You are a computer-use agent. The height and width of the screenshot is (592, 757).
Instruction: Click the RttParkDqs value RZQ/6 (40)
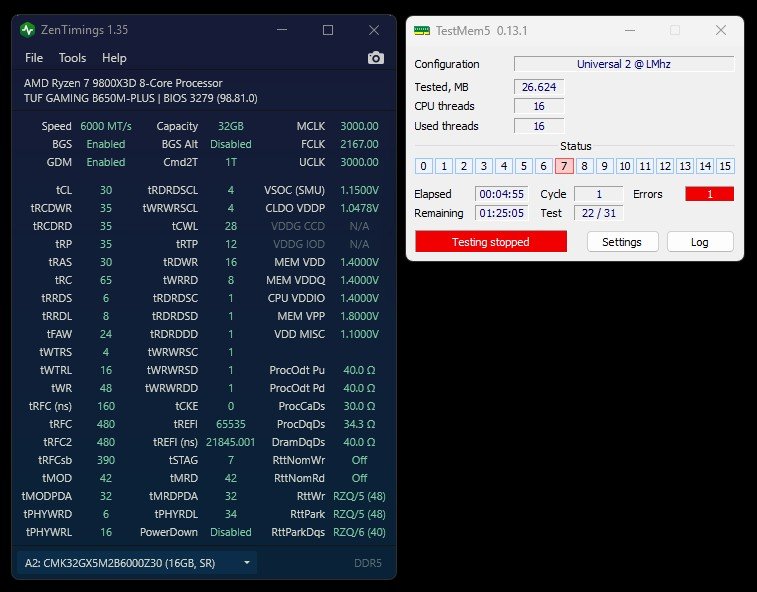[x=359, y=532]
